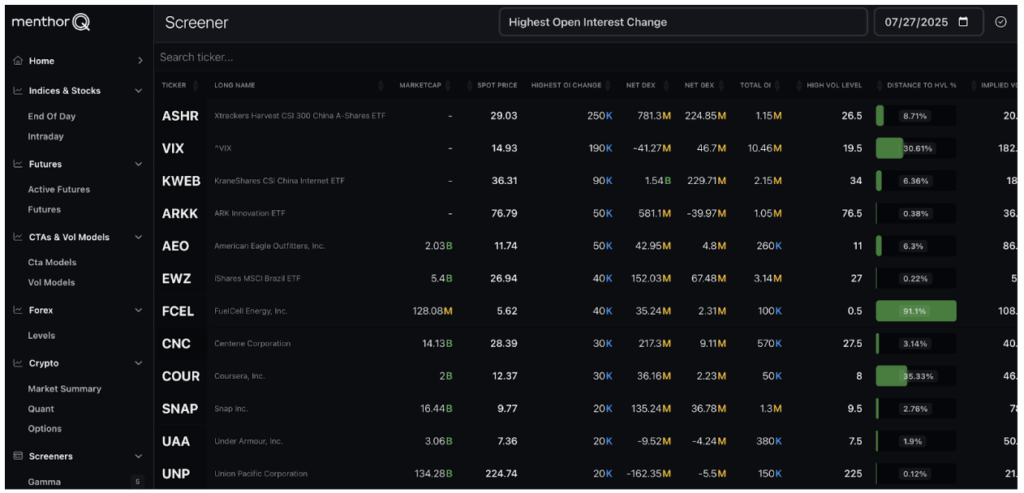This screenshot has width=1024, height=493.
Task: Collapse the Forex section chevron
Action: (x=138, y=310)
